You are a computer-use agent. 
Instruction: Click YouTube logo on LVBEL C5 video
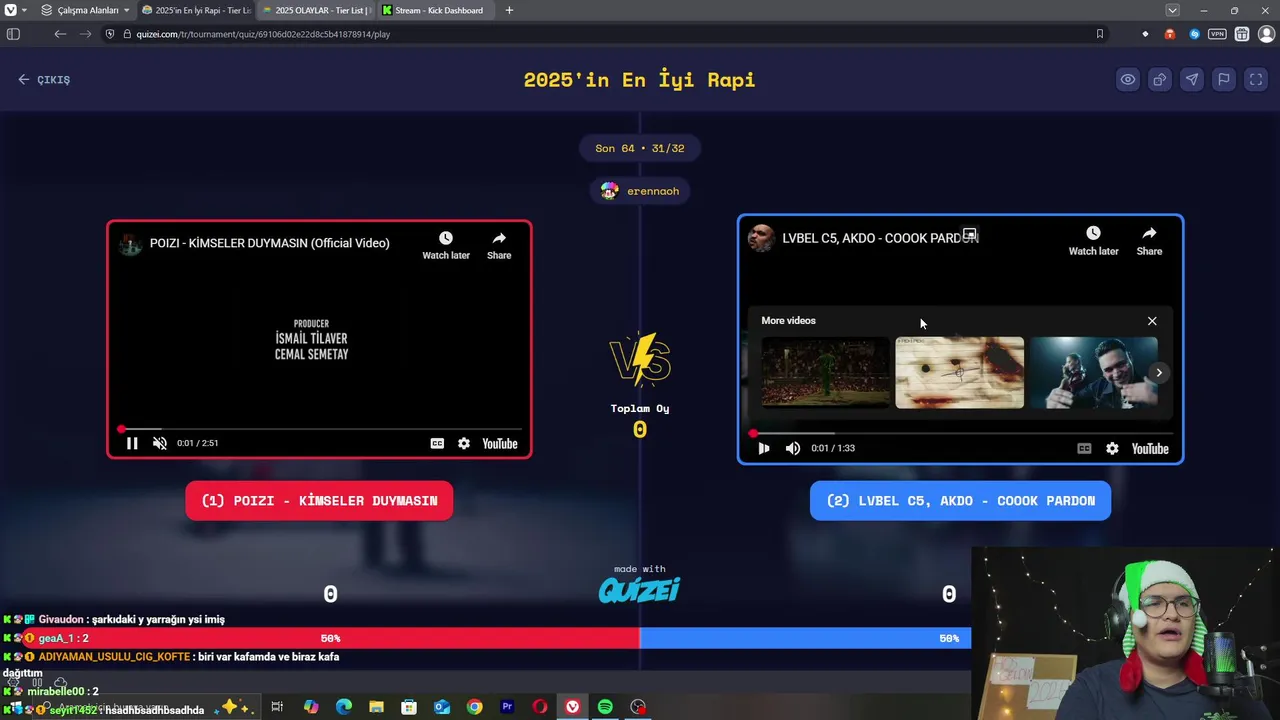tap(1150, 448)
